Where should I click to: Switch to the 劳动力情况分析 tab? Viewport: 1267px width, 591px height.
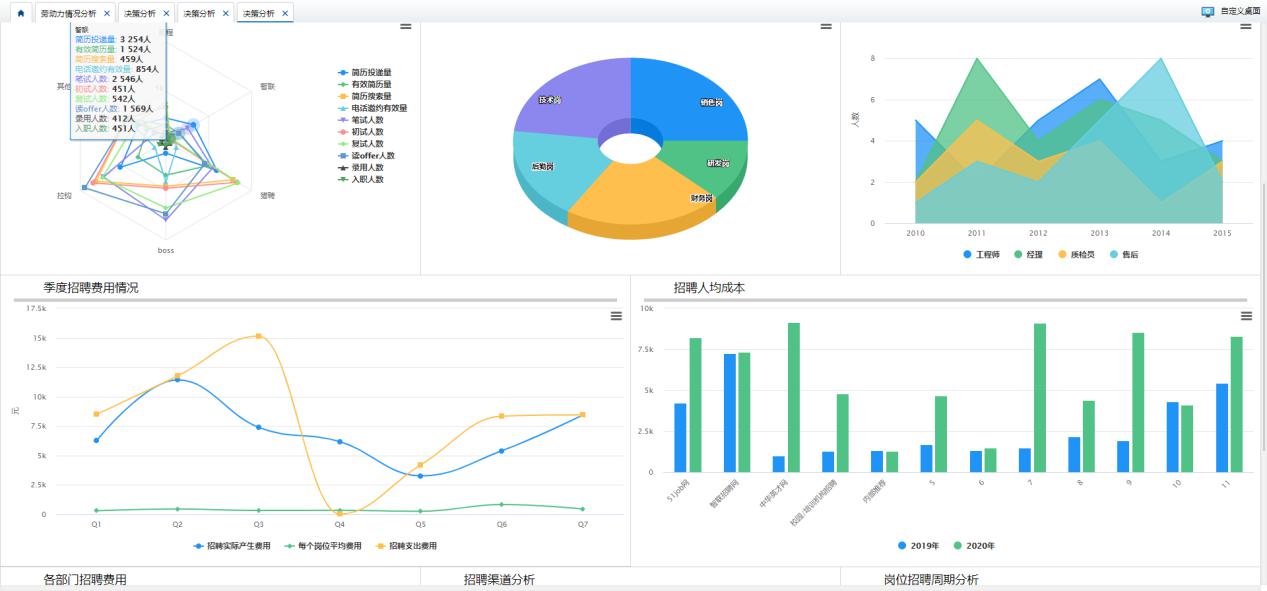click(x=69, y=14)
